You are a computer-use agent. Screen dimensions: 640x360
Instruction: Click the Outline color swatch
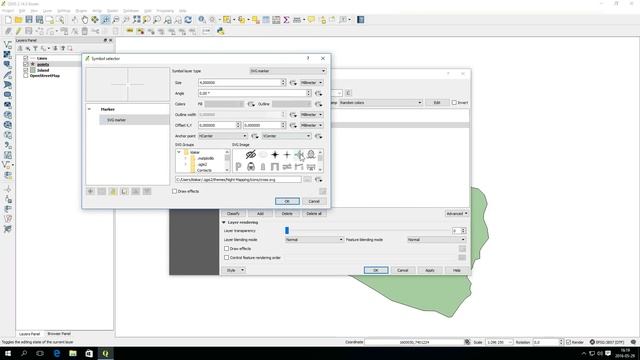pyautogui.click(x=291, y=104)
